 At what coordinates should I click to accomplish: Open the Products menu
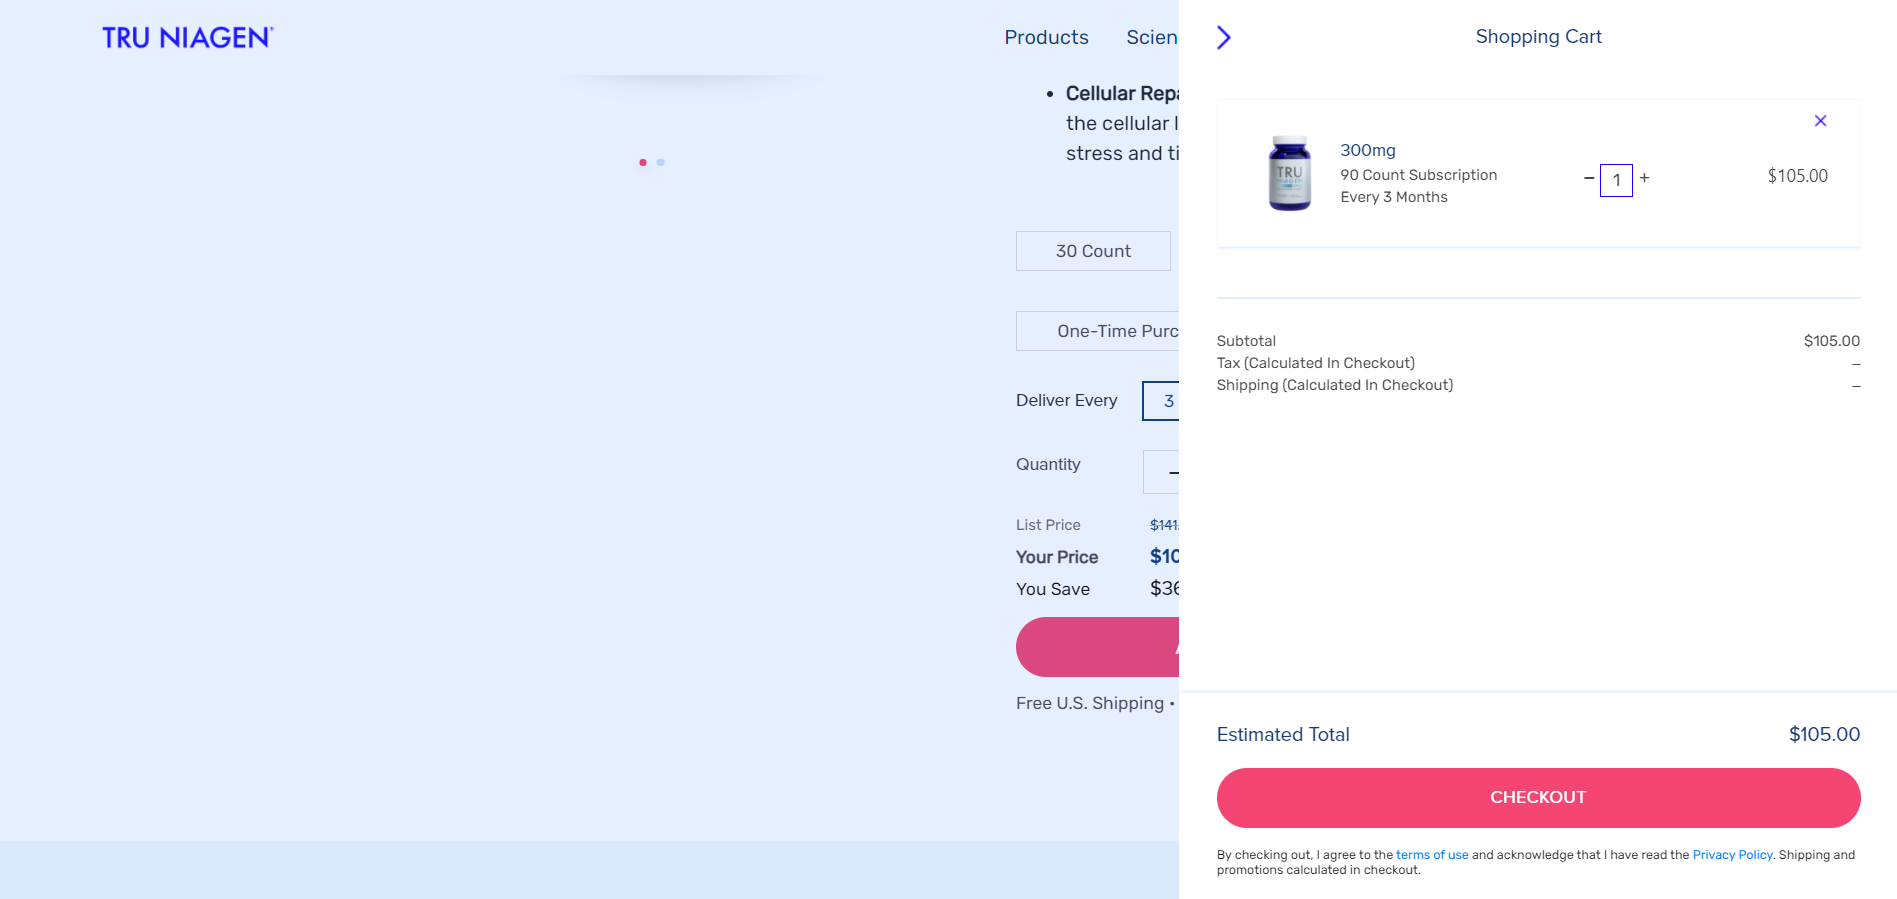click(x=1046, y=37)
